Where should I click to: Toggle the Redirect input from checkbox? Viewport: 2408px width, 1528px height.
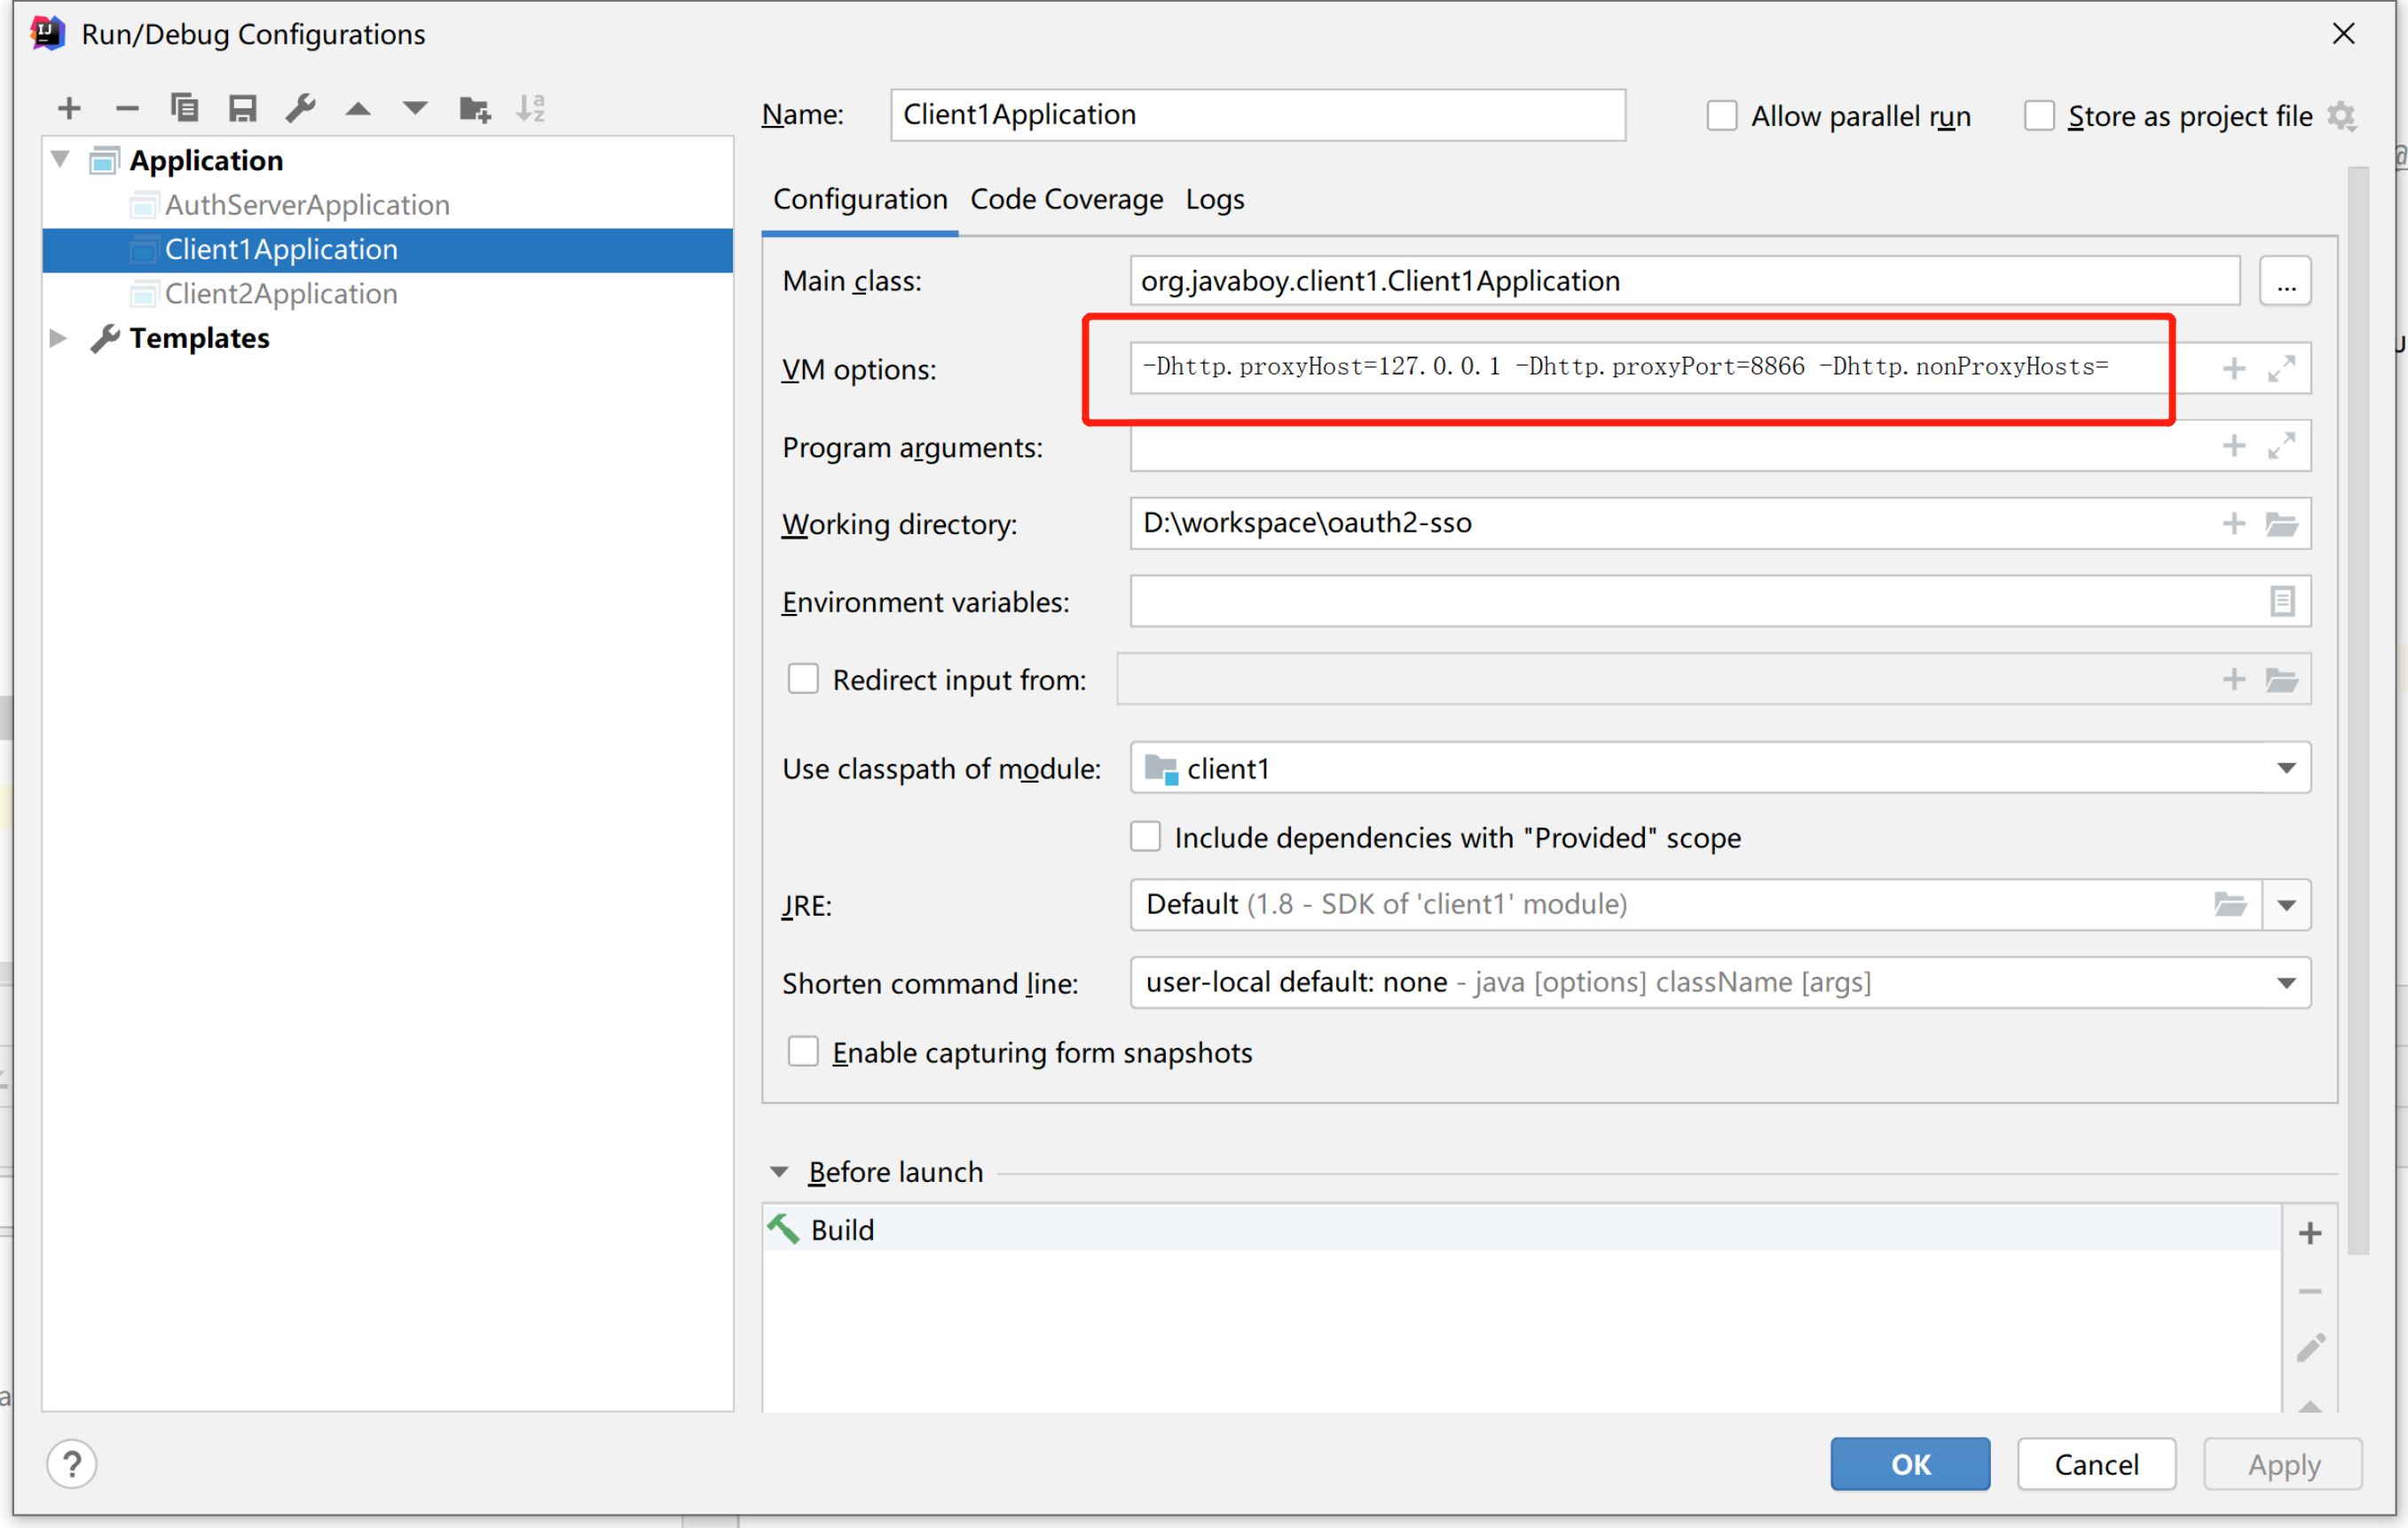pos(803,680)
